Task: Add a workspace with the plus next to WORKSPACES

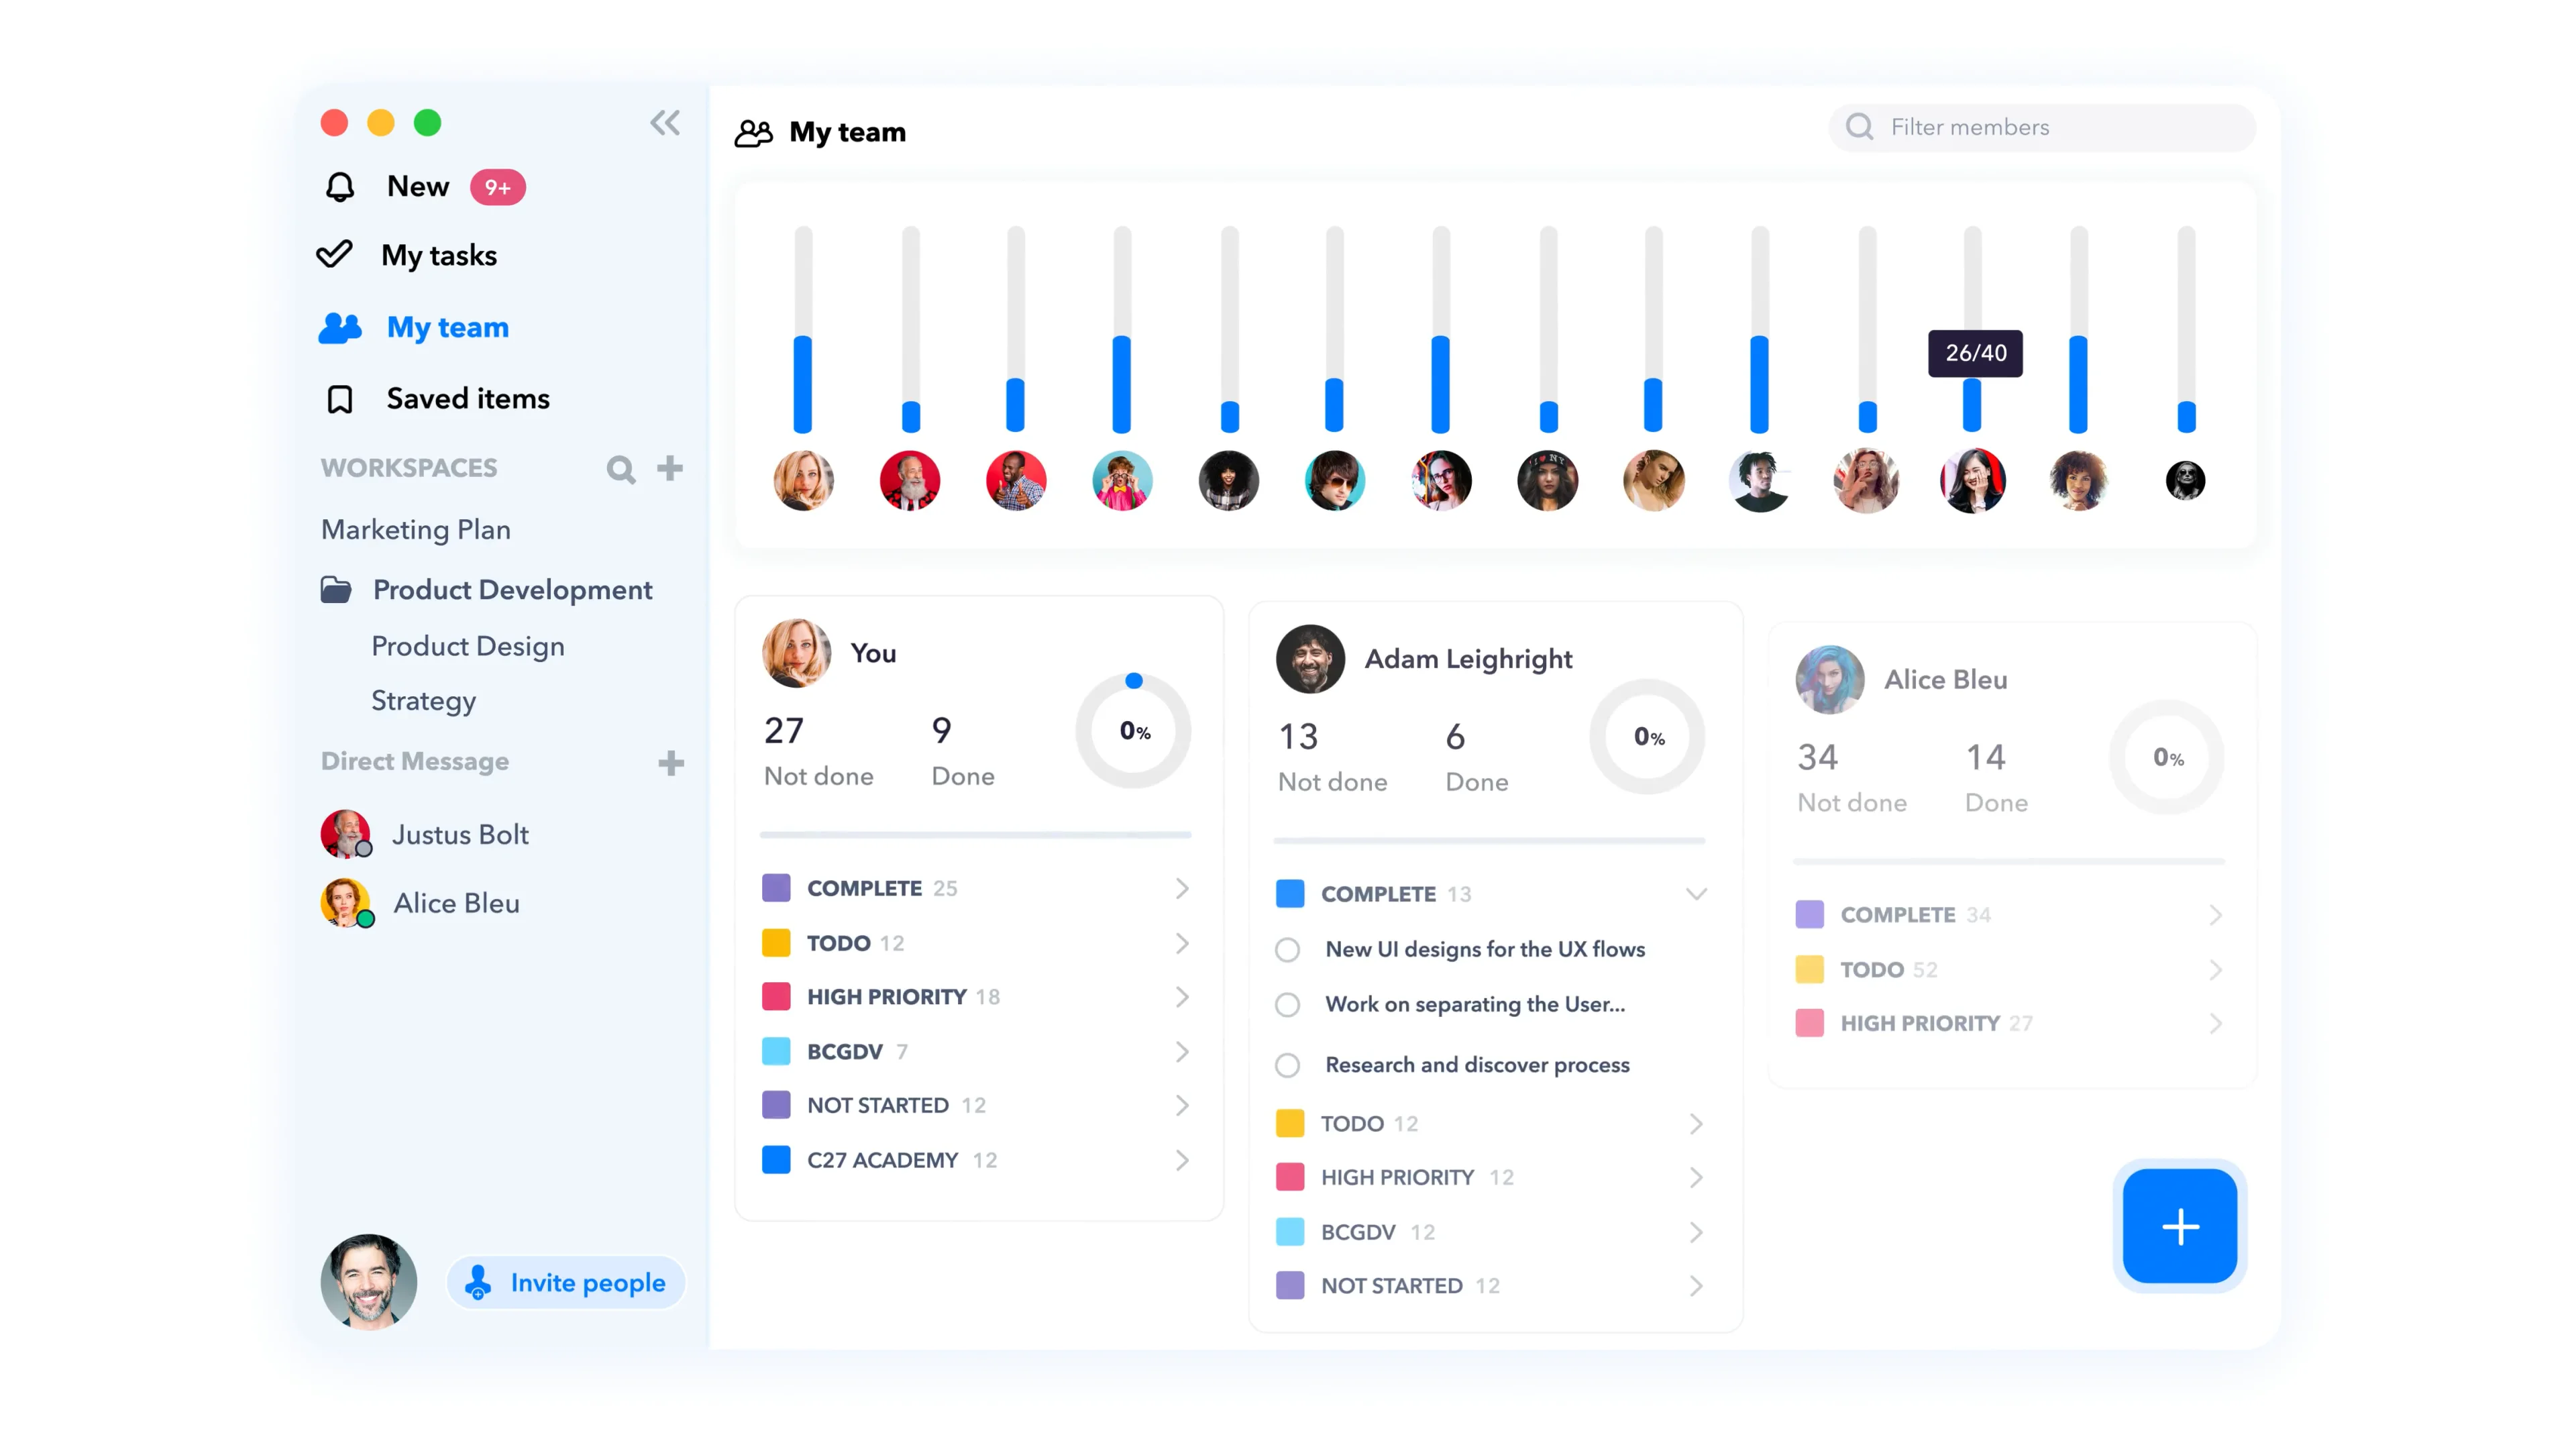Action: click(670, 468)
